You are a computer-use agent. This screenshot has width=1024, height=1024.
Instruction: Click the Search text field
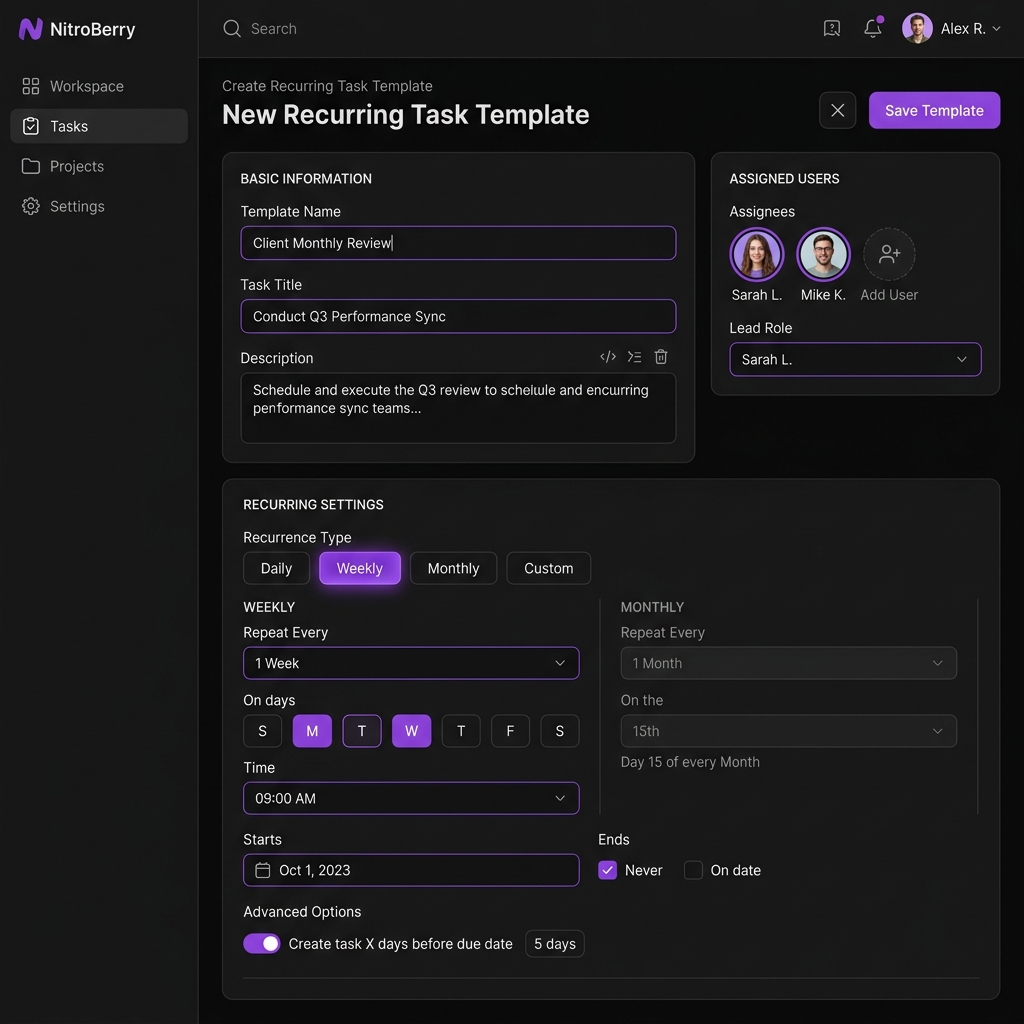click(274, 29)
